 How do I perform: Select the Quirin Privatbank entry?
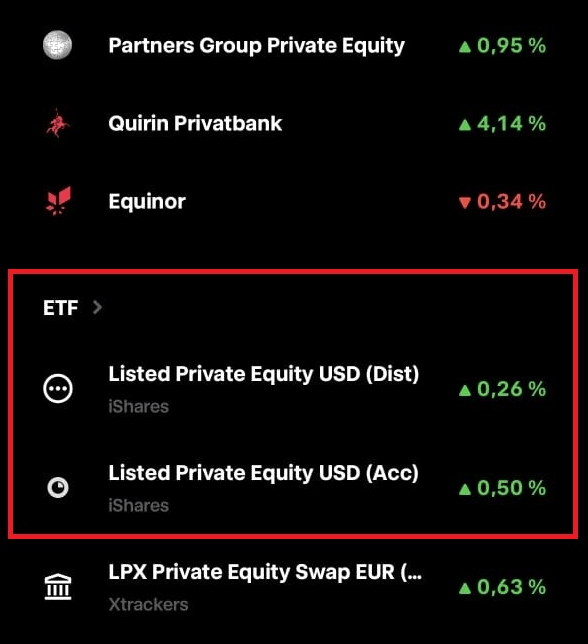tap(294, 123)
